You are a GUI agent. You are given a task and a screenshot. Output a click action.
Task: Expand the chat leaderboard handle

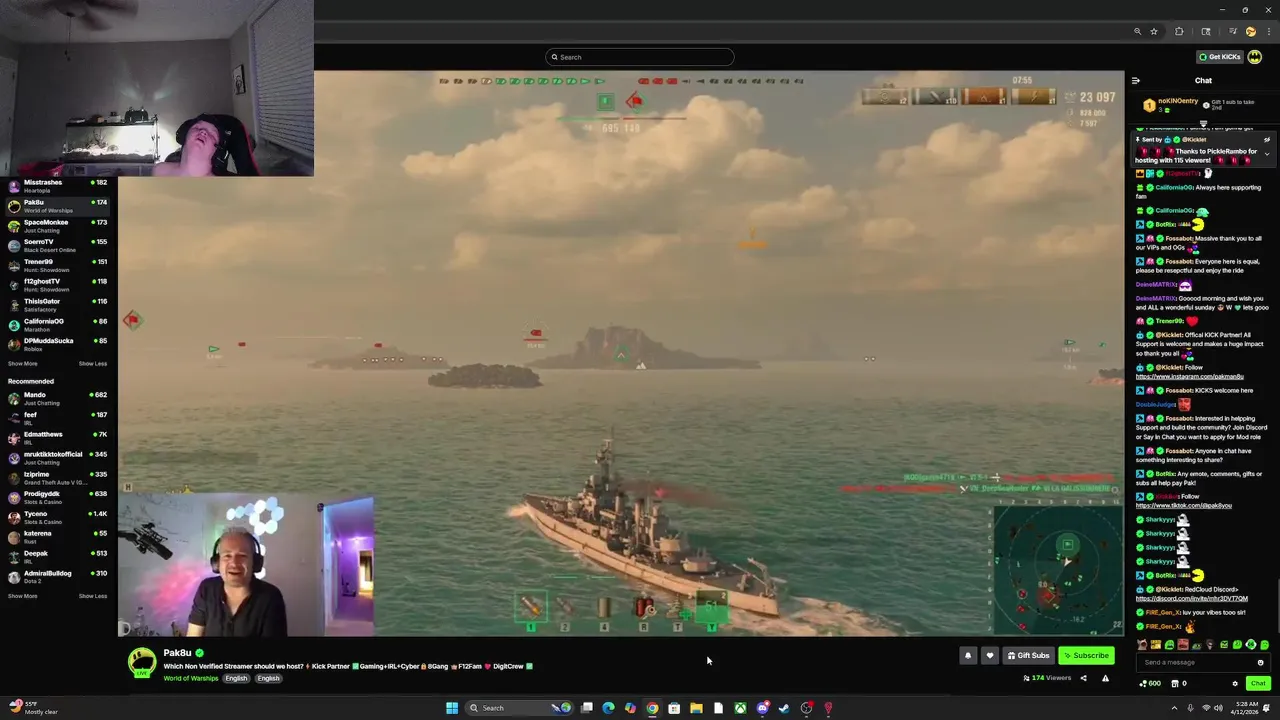point(1203,124)
